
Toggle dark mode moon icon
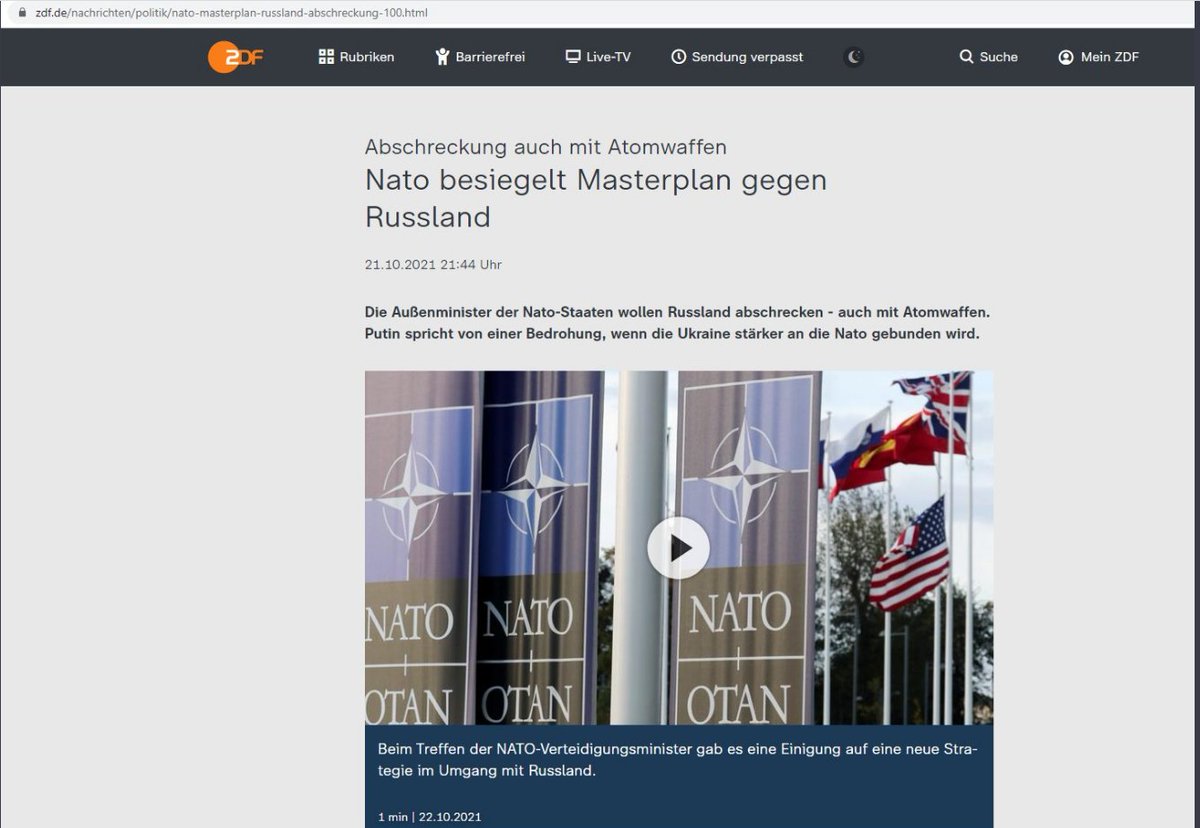tap(854, 57)
